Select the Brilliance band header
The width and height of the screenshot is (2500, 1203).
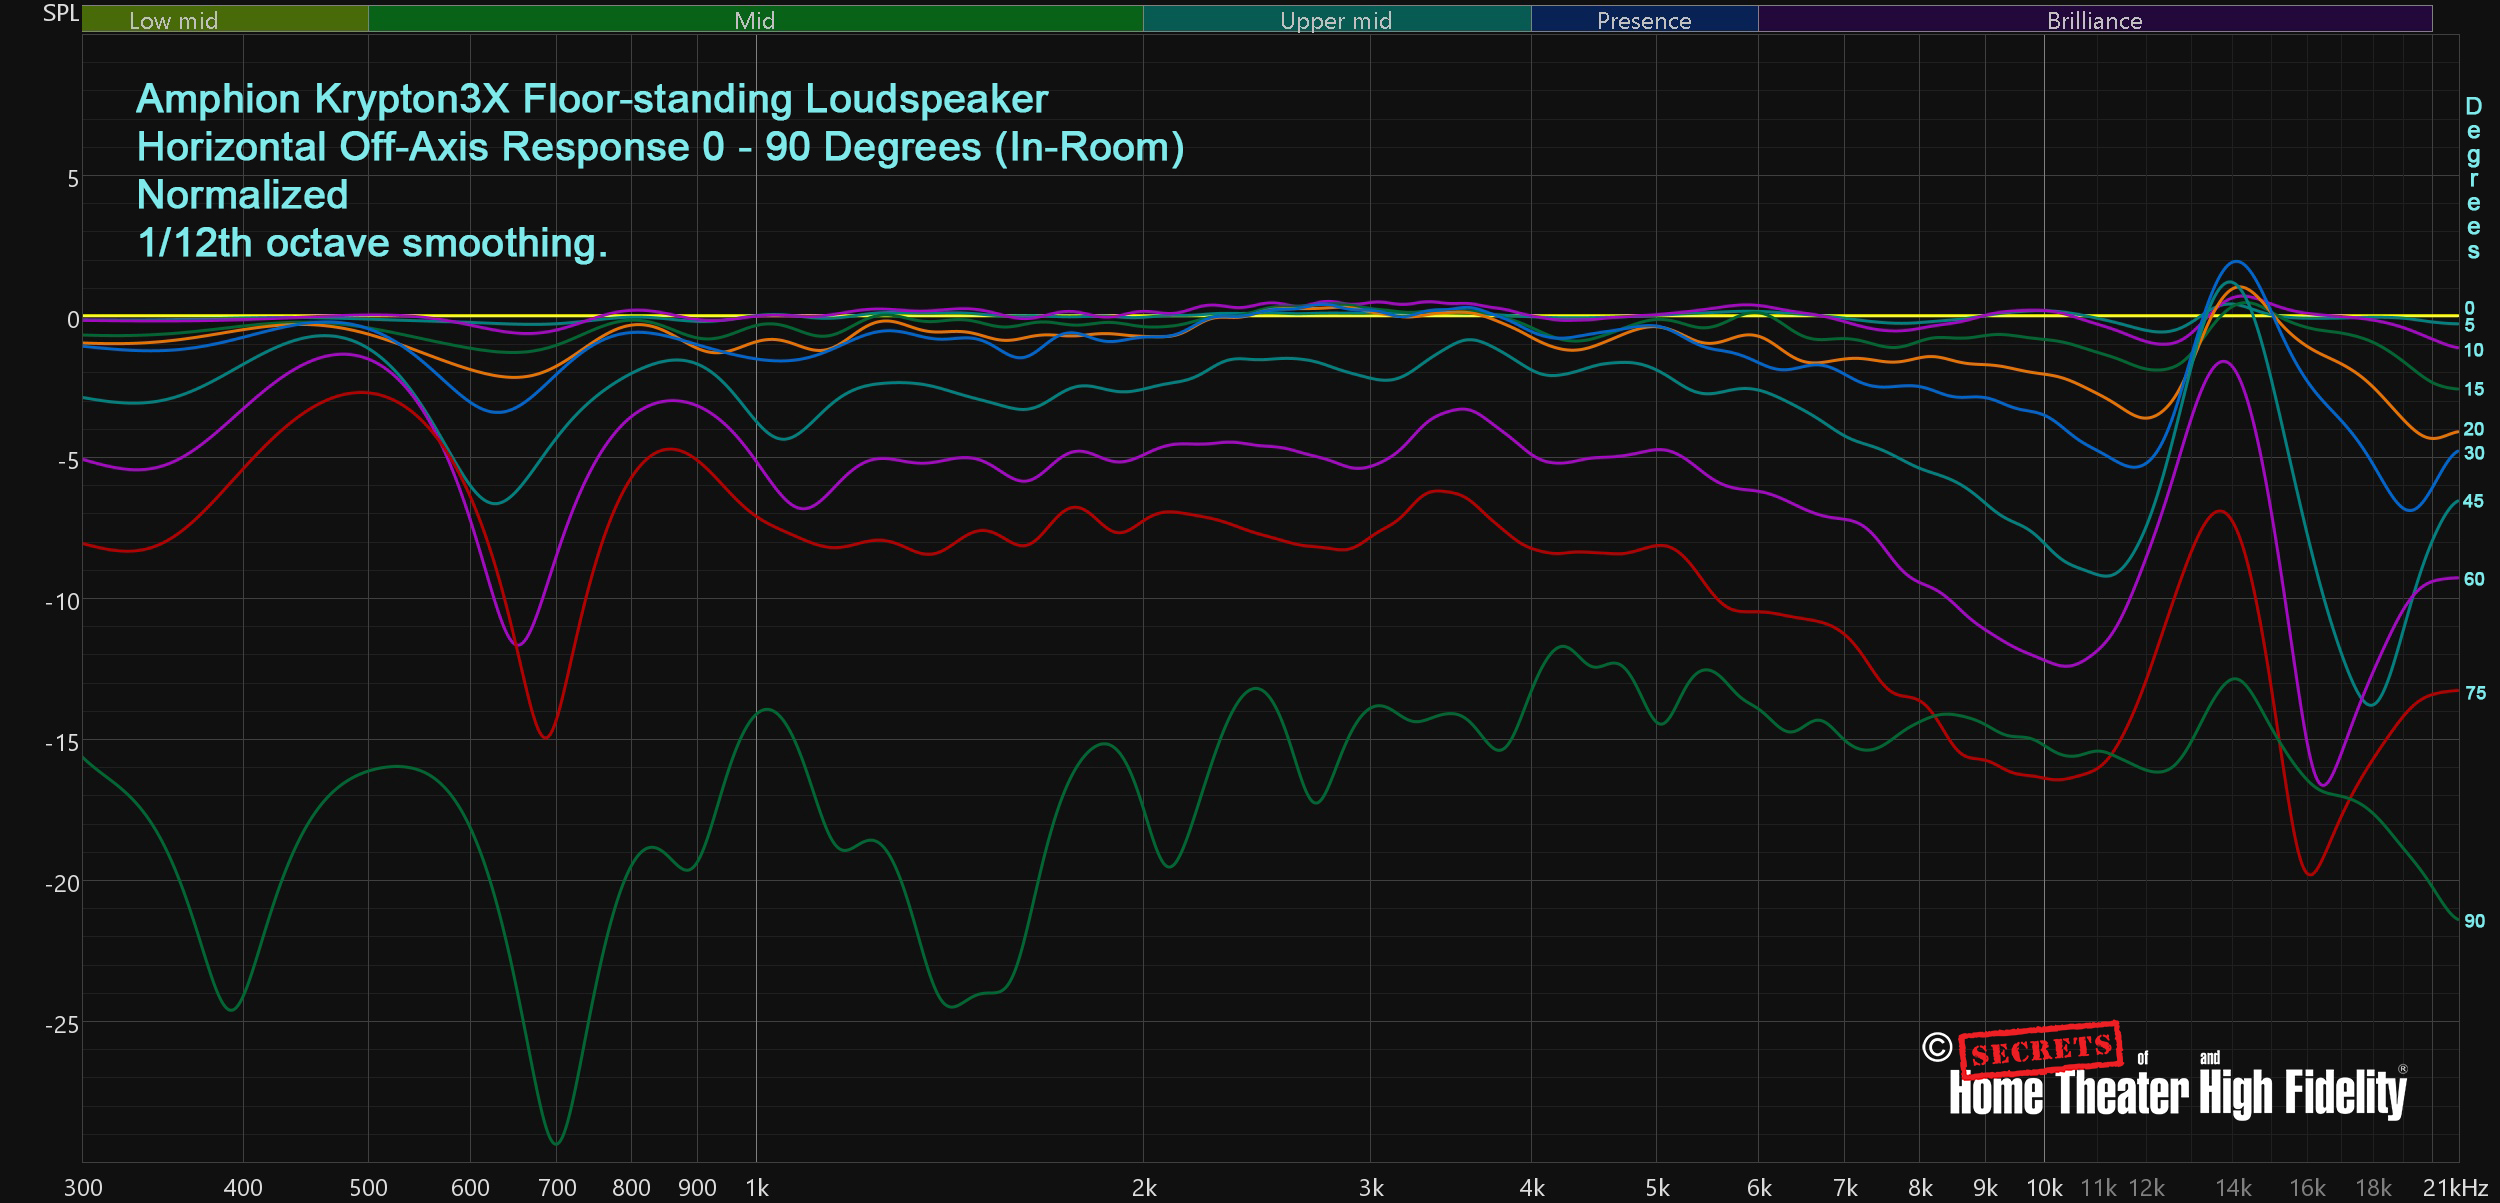tap(2095, 19)
